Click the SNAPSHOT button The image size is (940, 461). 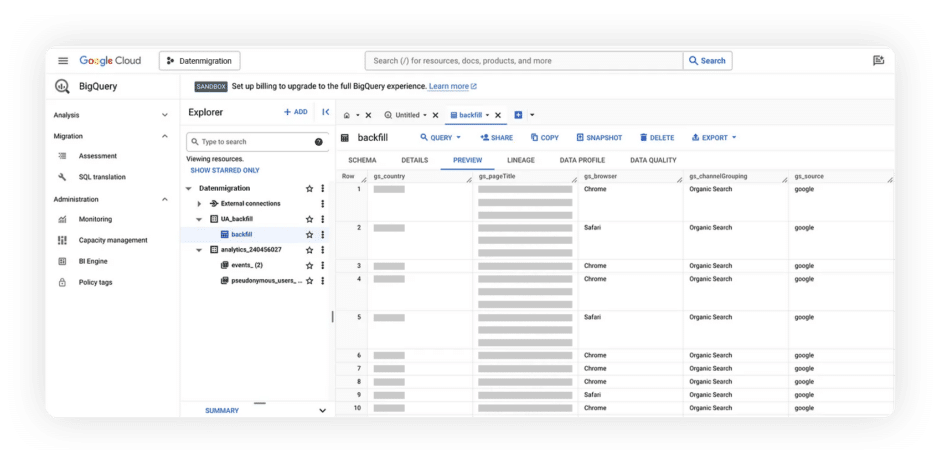pyautogui.click(x=599, y=138)
